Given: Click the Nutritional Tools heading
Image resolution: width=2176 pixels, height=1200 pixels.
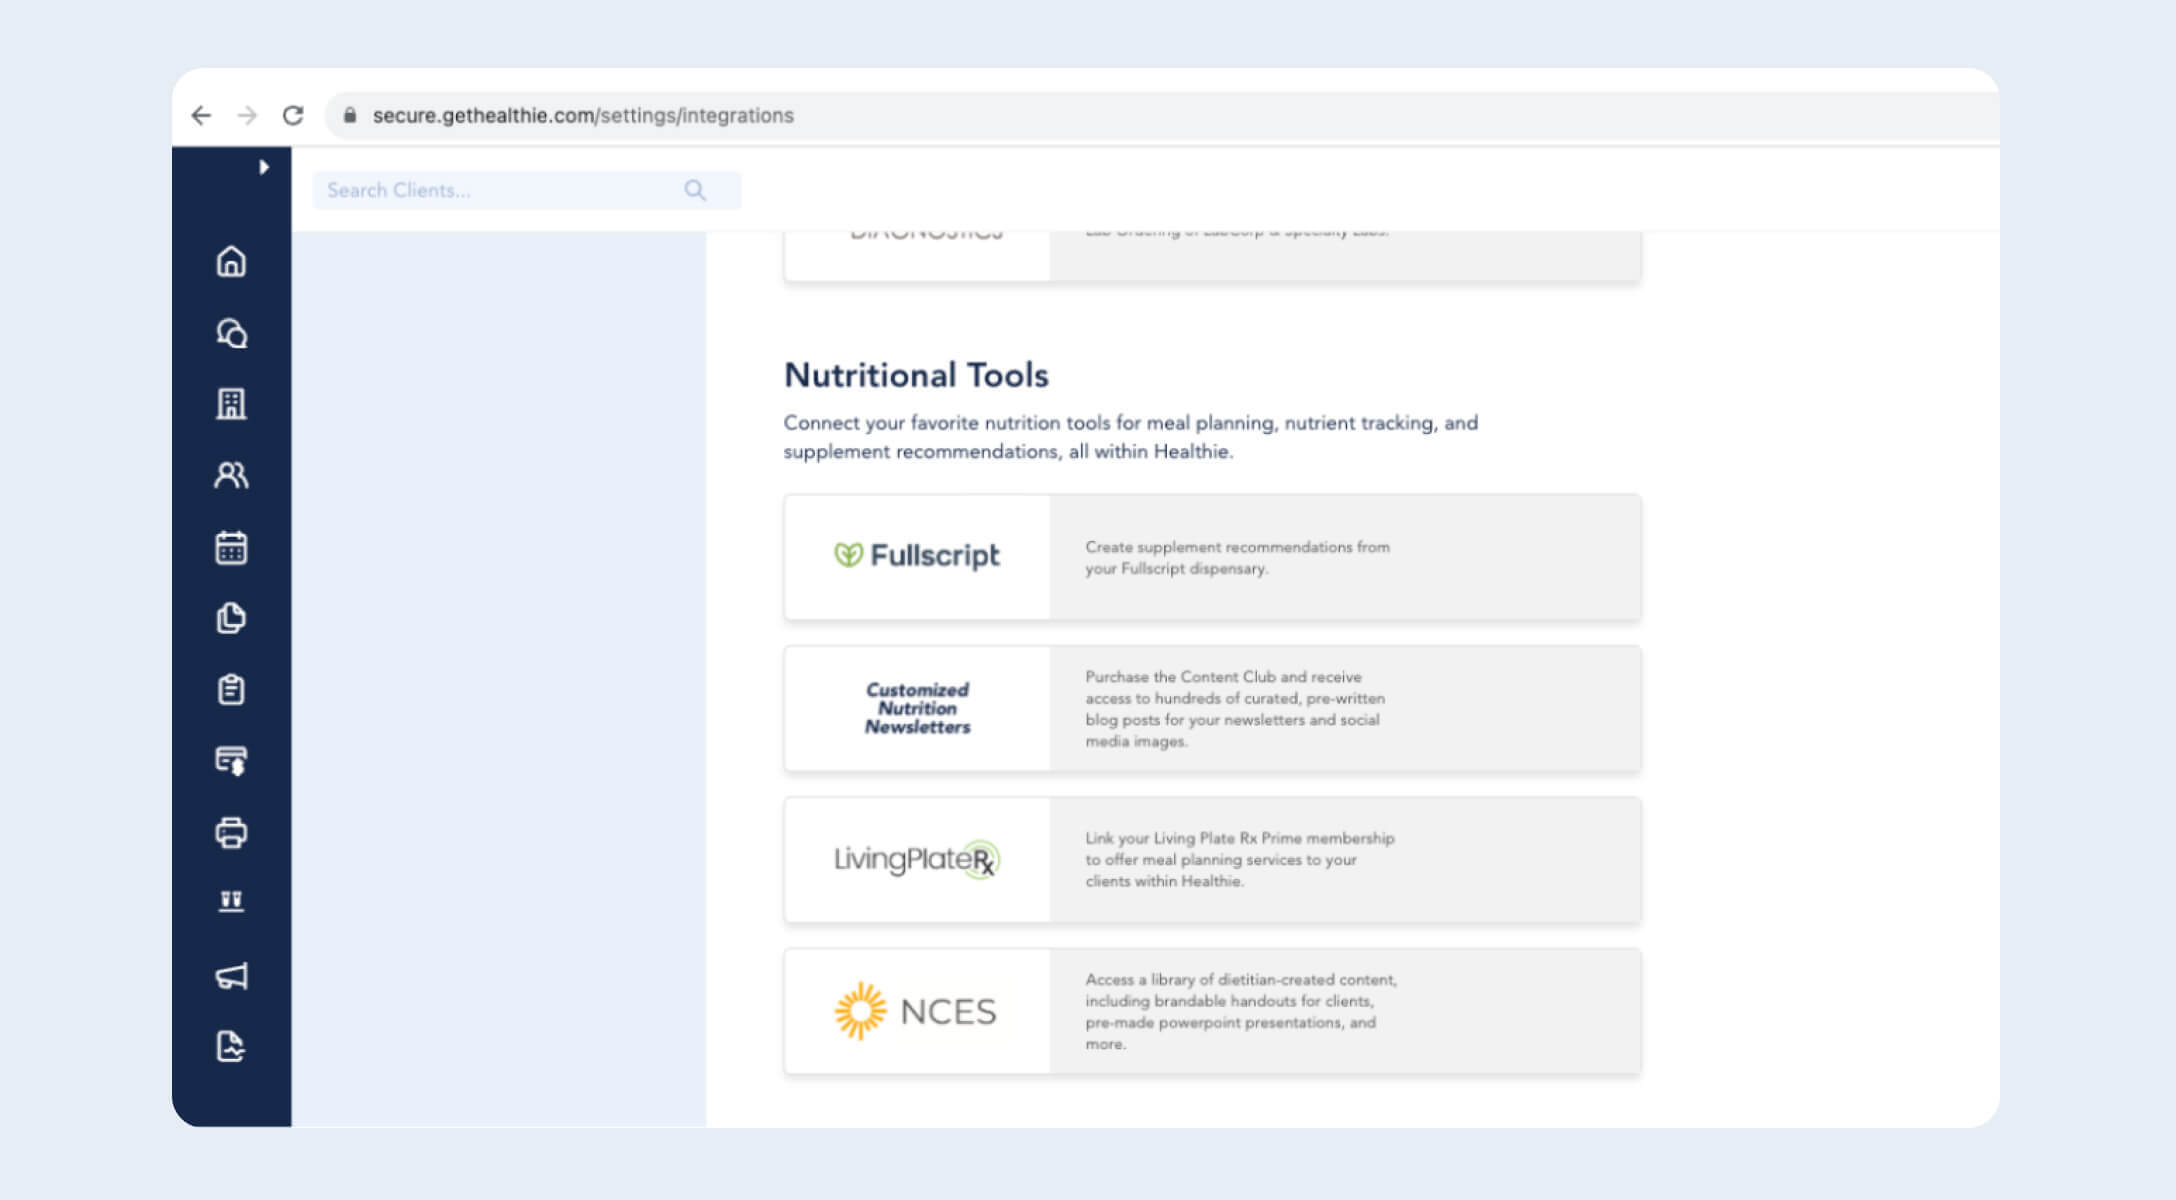Looking at the screenshot, I should click(x=916, y=375).
